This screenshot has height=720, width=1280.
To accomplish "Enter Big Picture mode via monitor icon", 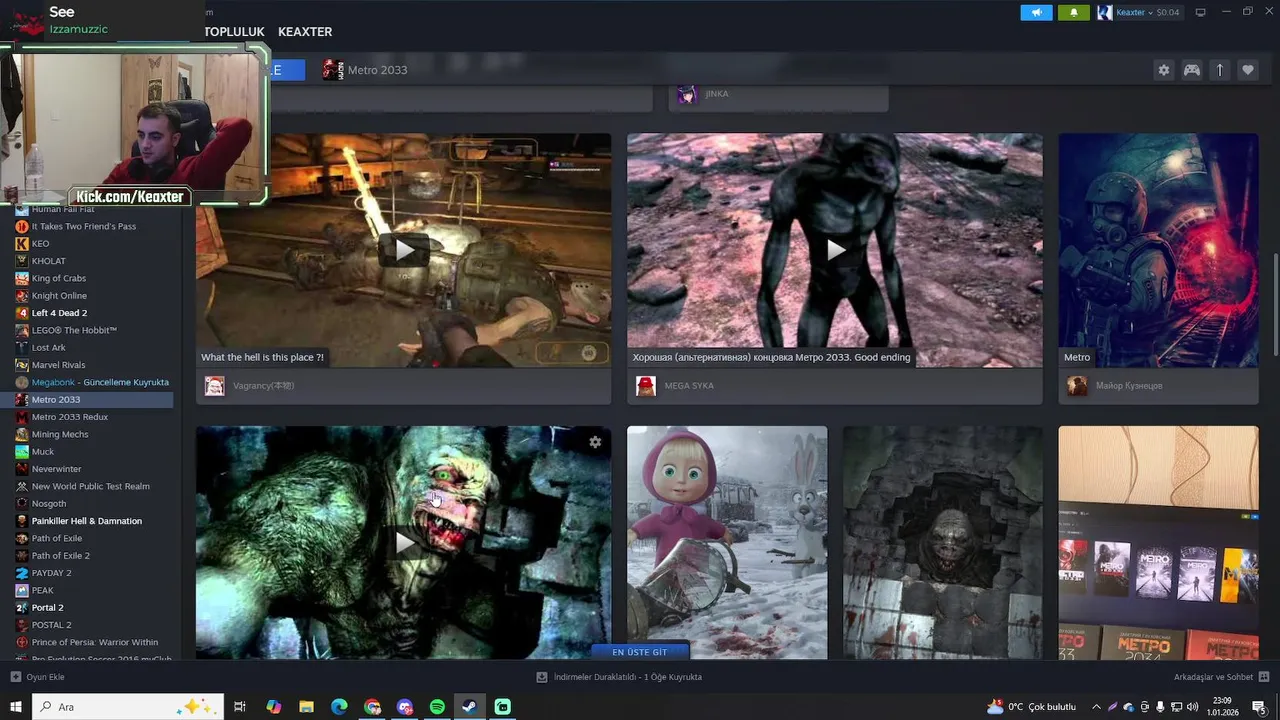I will point(1201,12).
